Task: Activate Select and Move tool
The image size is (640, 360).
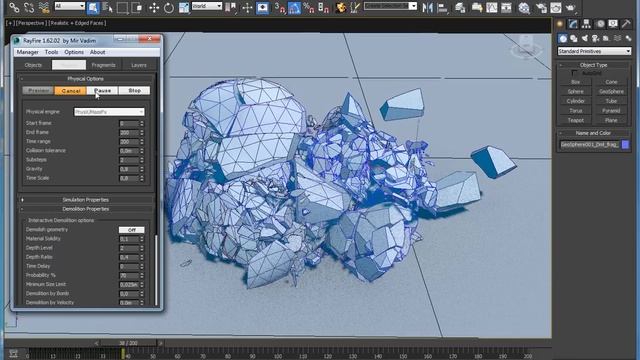Action: [154, 7]
